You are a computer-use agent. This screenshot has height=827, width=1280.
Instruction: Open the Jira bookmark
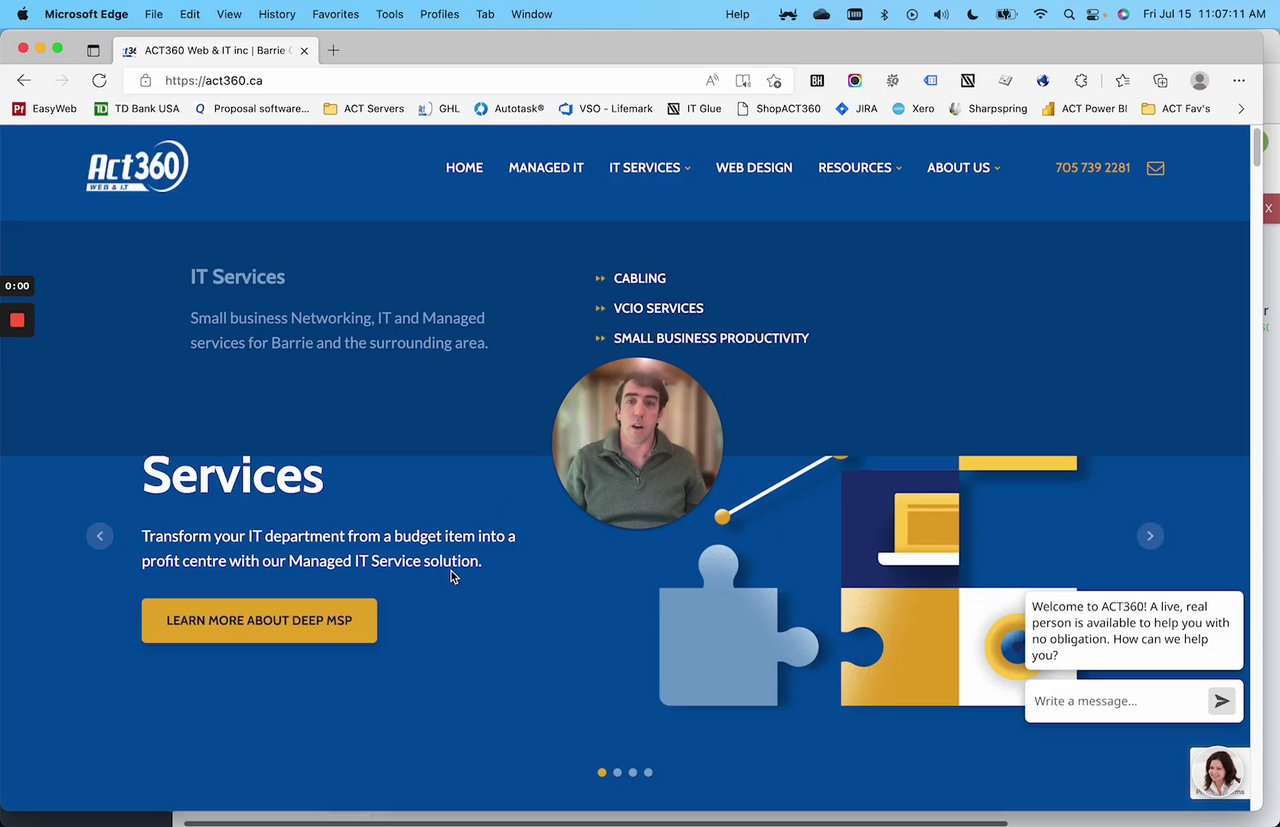(856, 108)
